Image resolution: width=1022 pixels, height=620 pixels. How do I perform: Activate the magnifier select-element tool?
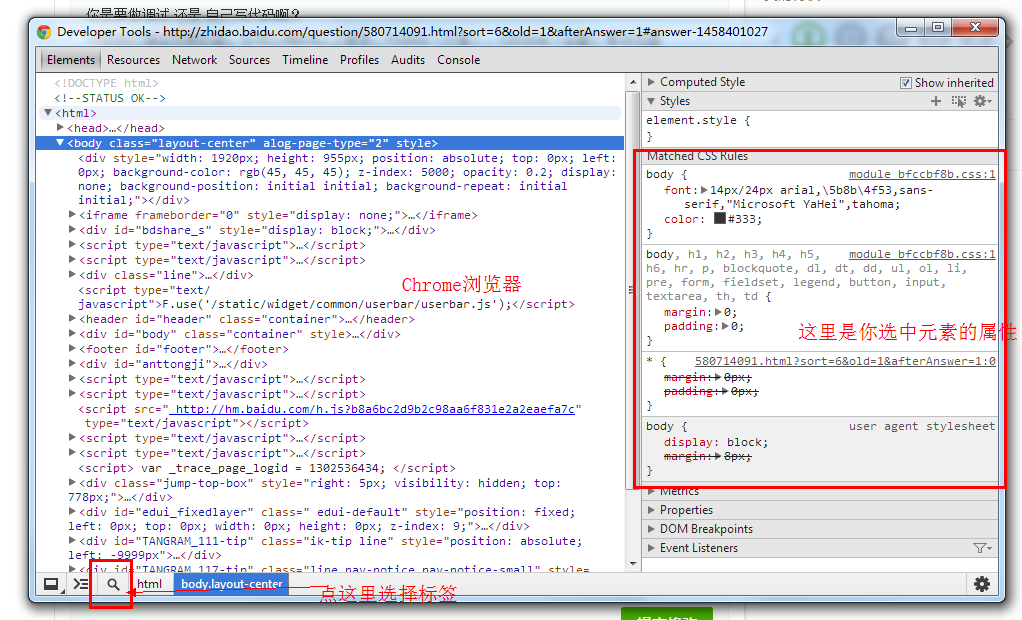113,584
